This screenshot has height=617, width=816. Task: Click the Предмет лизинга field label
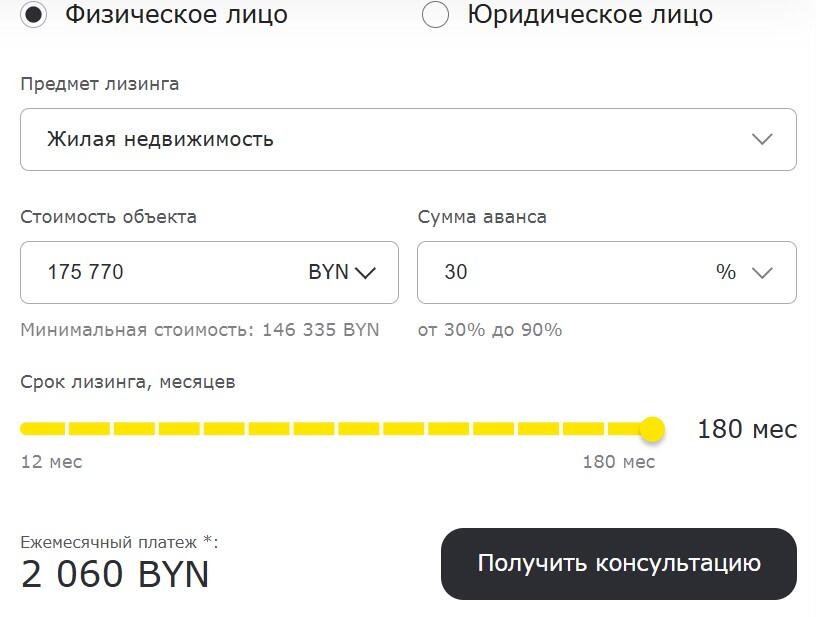[100, 84]
